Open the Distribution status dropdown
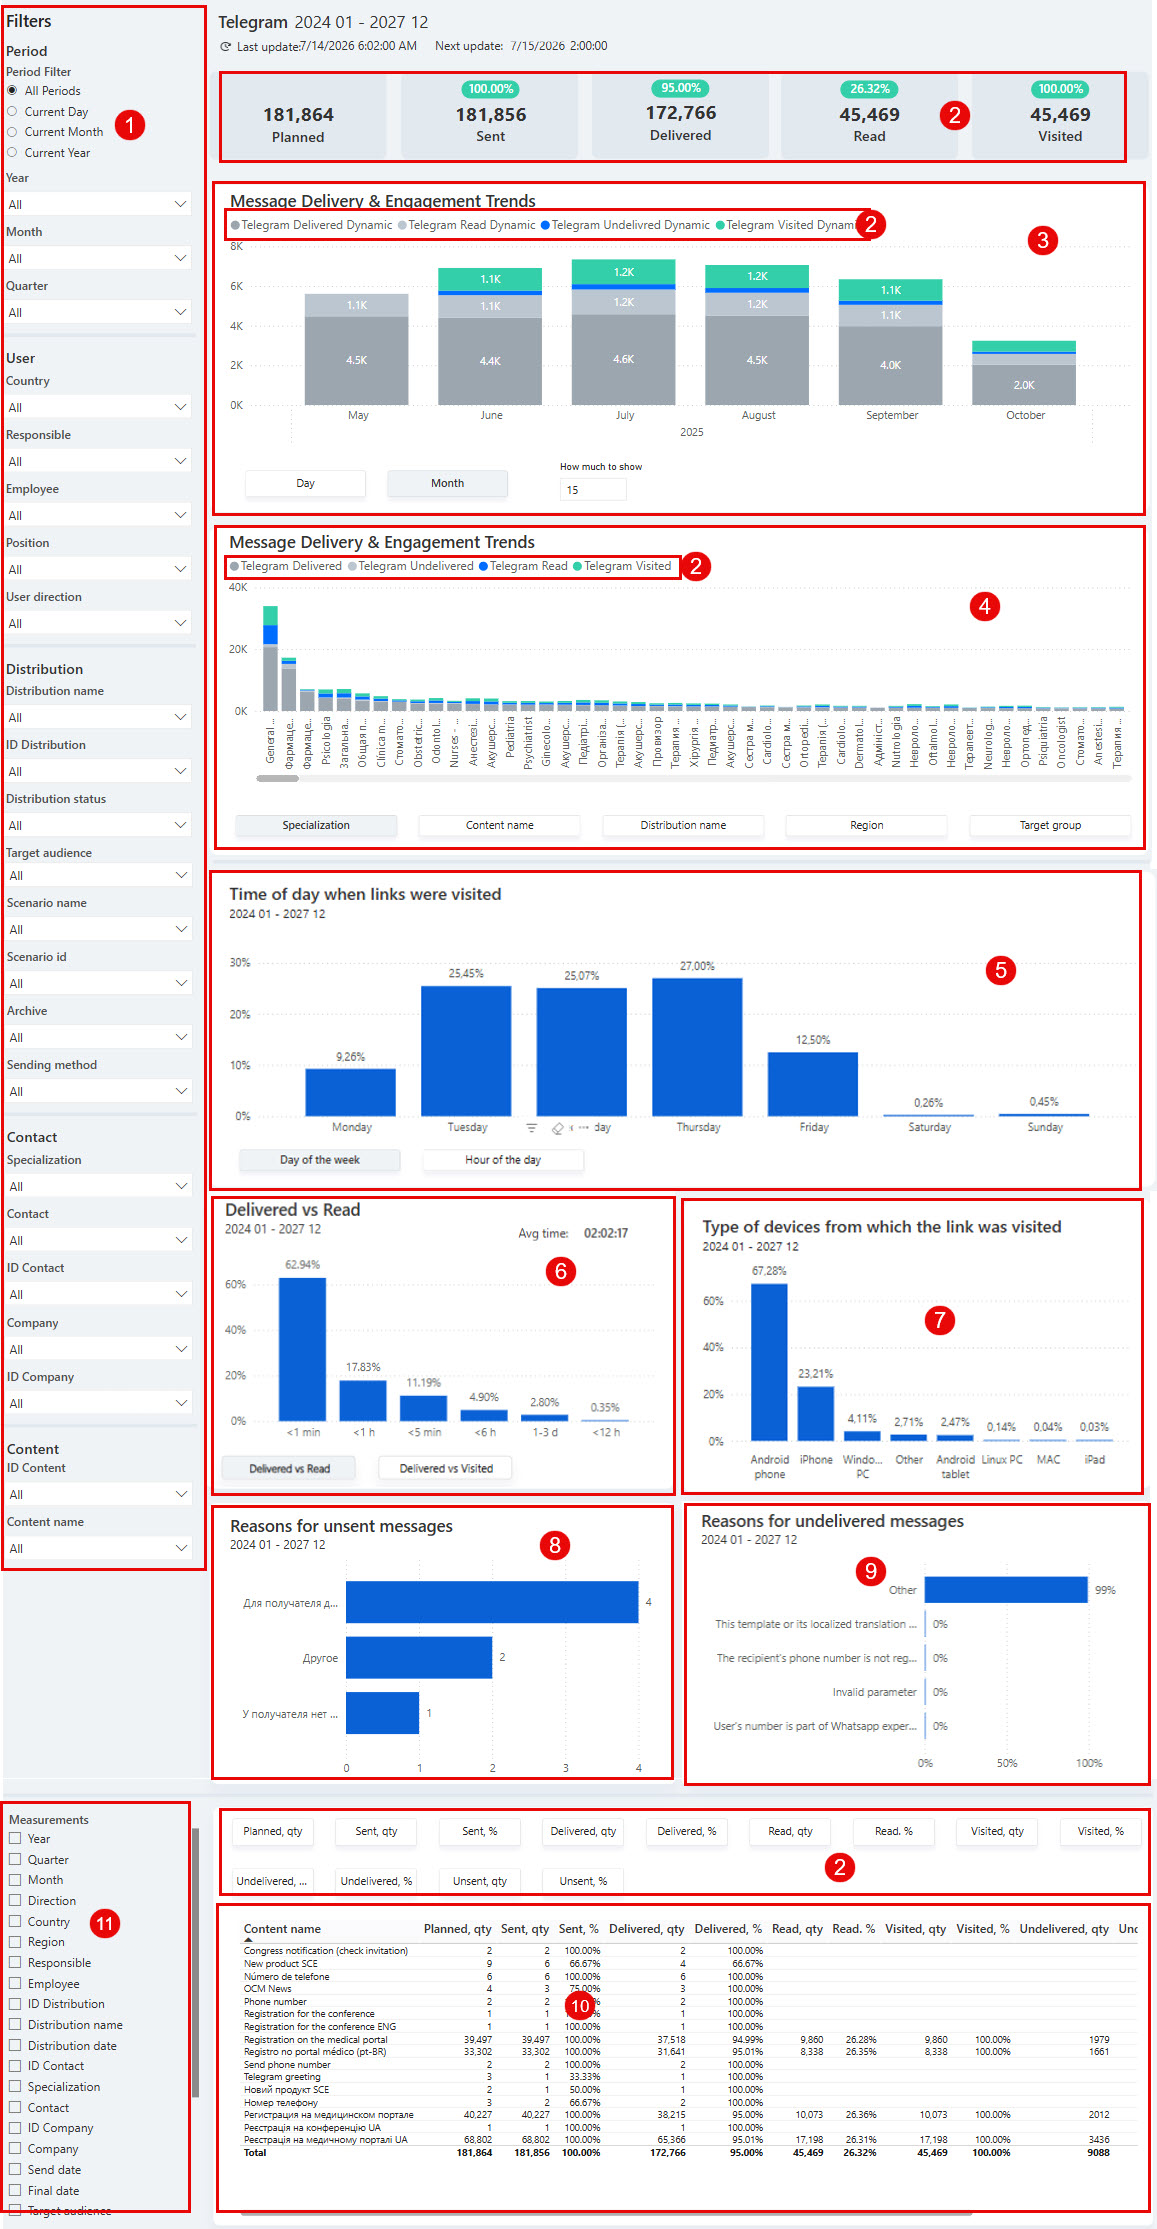Viewport: 1157px width, 2229px height. click(x=98, y=825)
